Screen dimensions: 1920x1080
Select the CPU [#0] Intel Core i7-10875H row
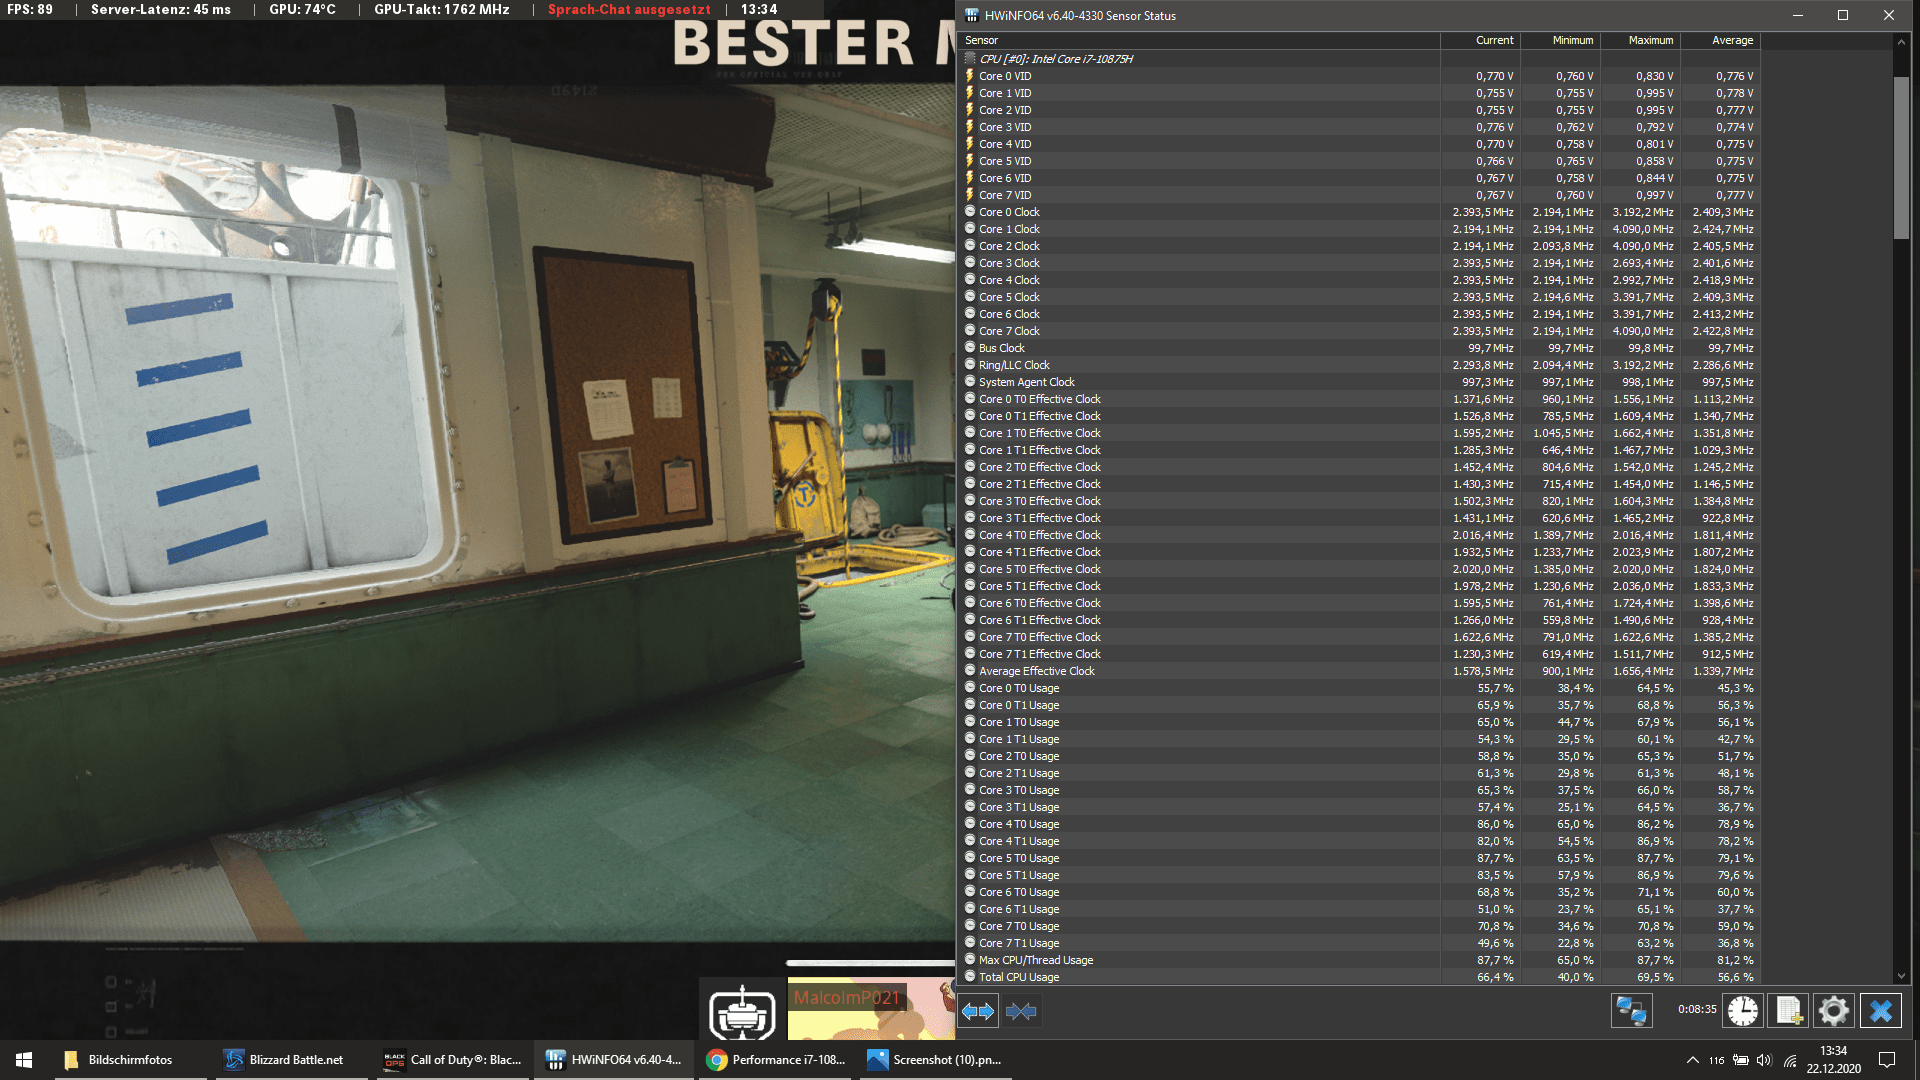1359,59
